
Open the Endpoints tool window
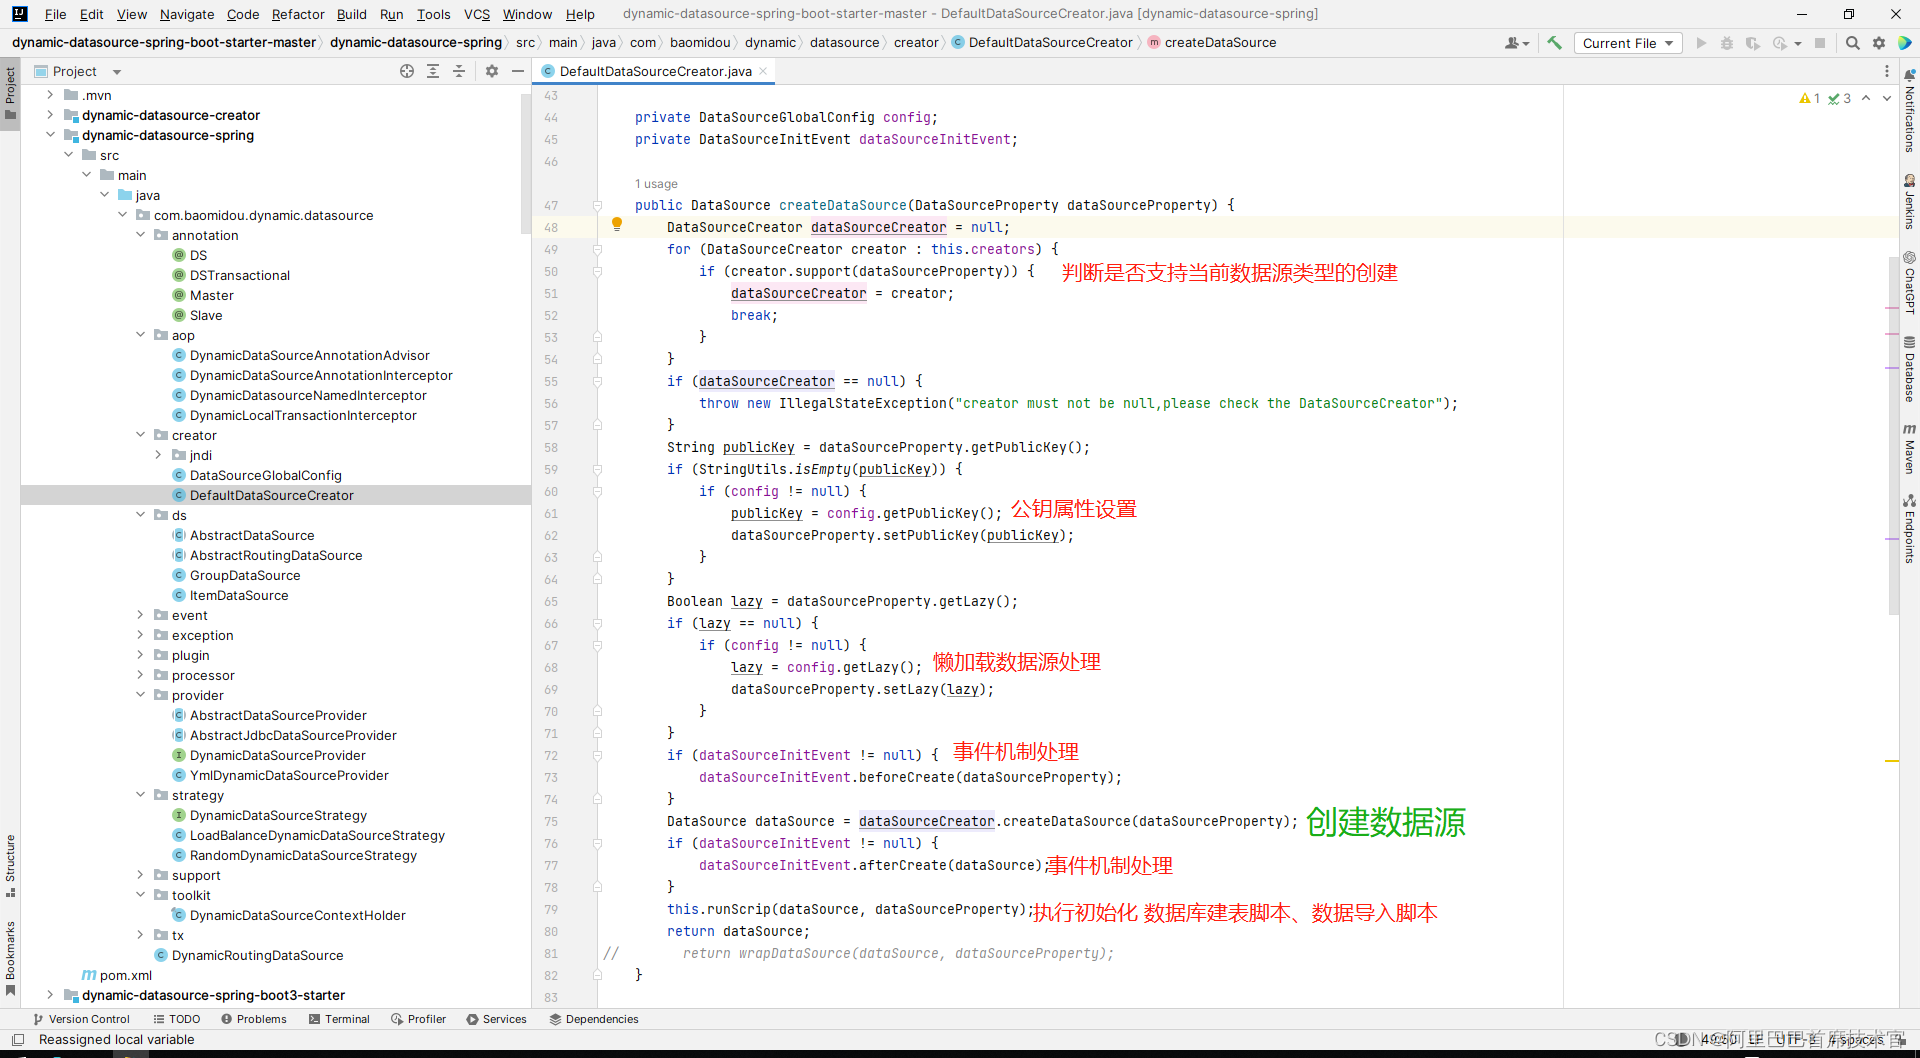(x=1909, y=529)
